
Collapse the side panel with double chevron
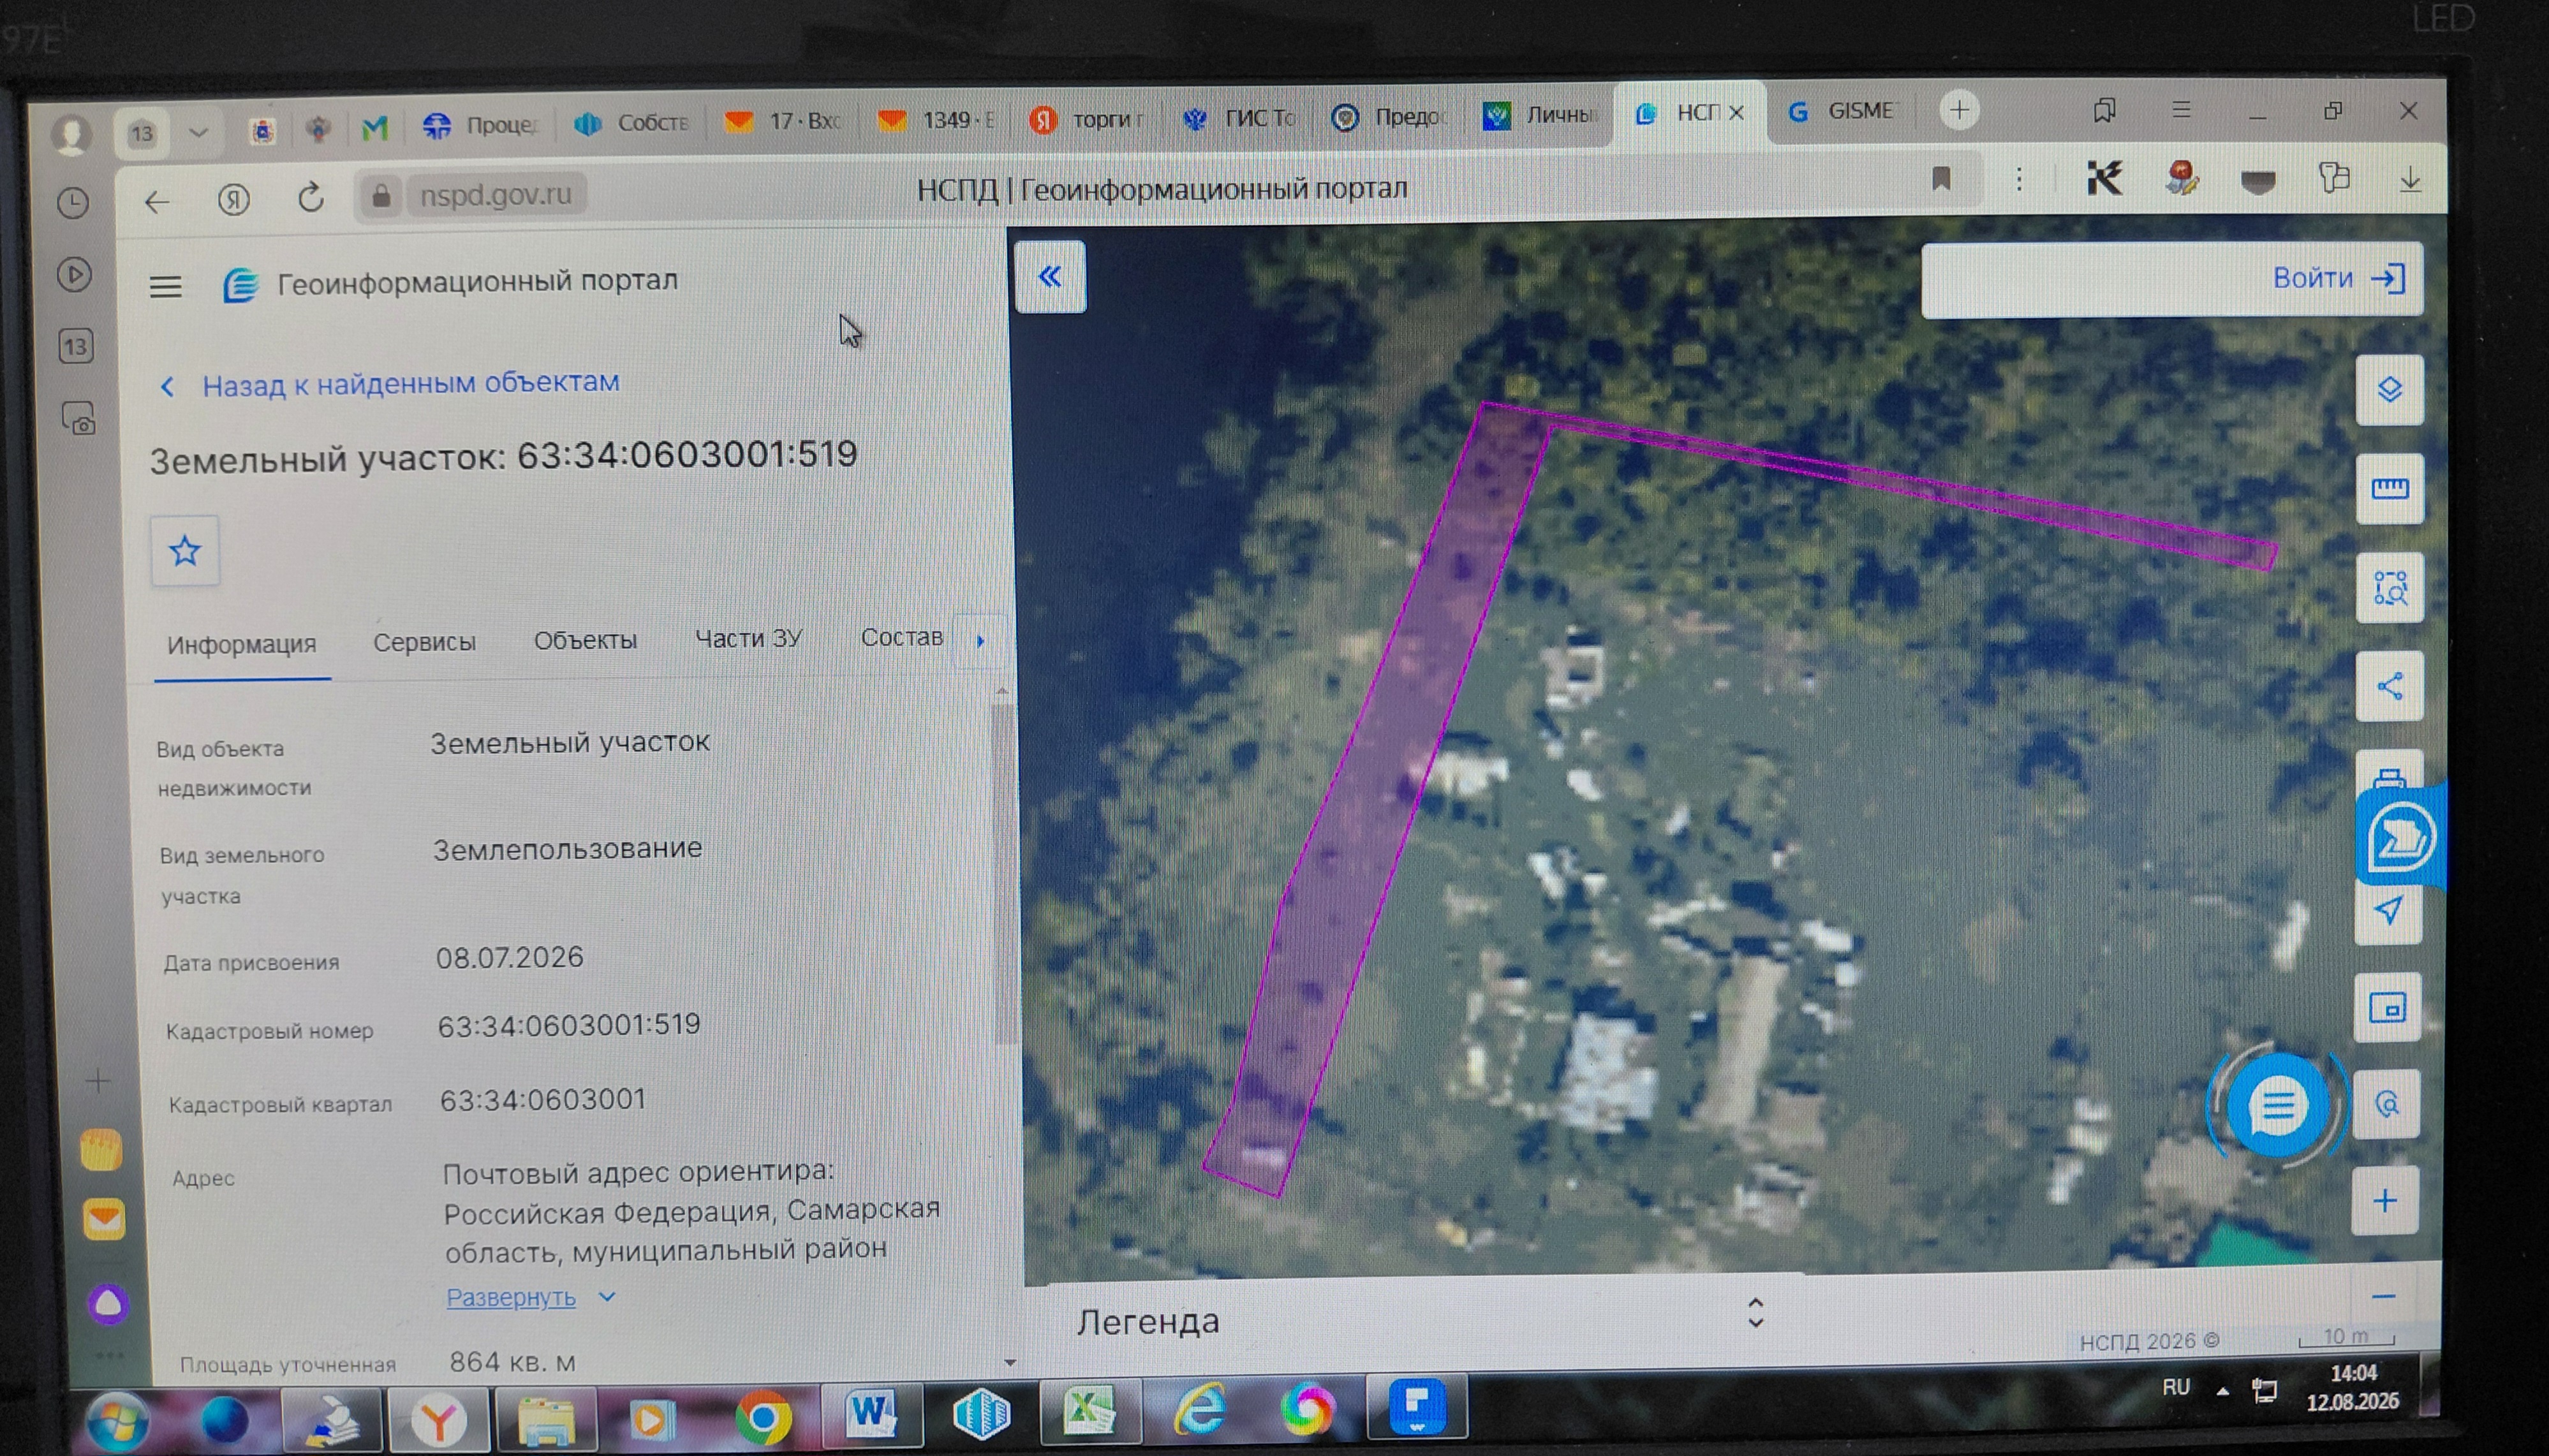coord(1050,276)
